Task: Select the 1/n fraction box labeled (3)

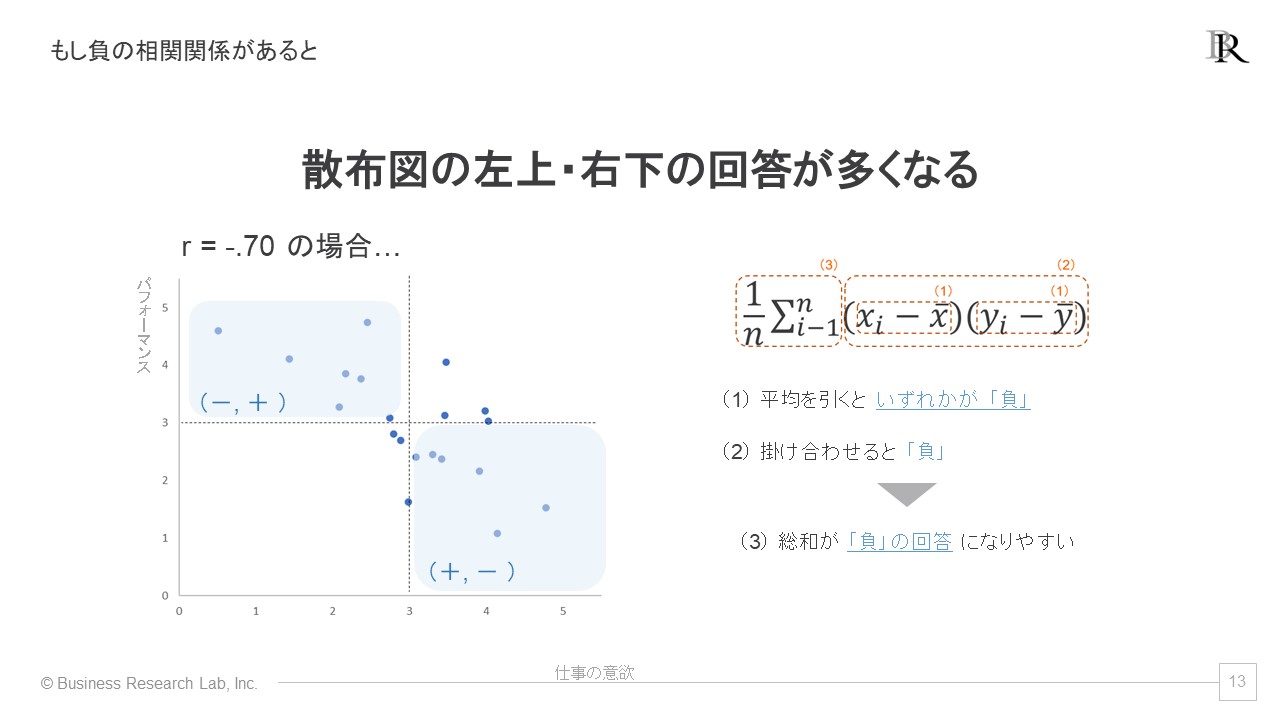Action: point(789,311)
